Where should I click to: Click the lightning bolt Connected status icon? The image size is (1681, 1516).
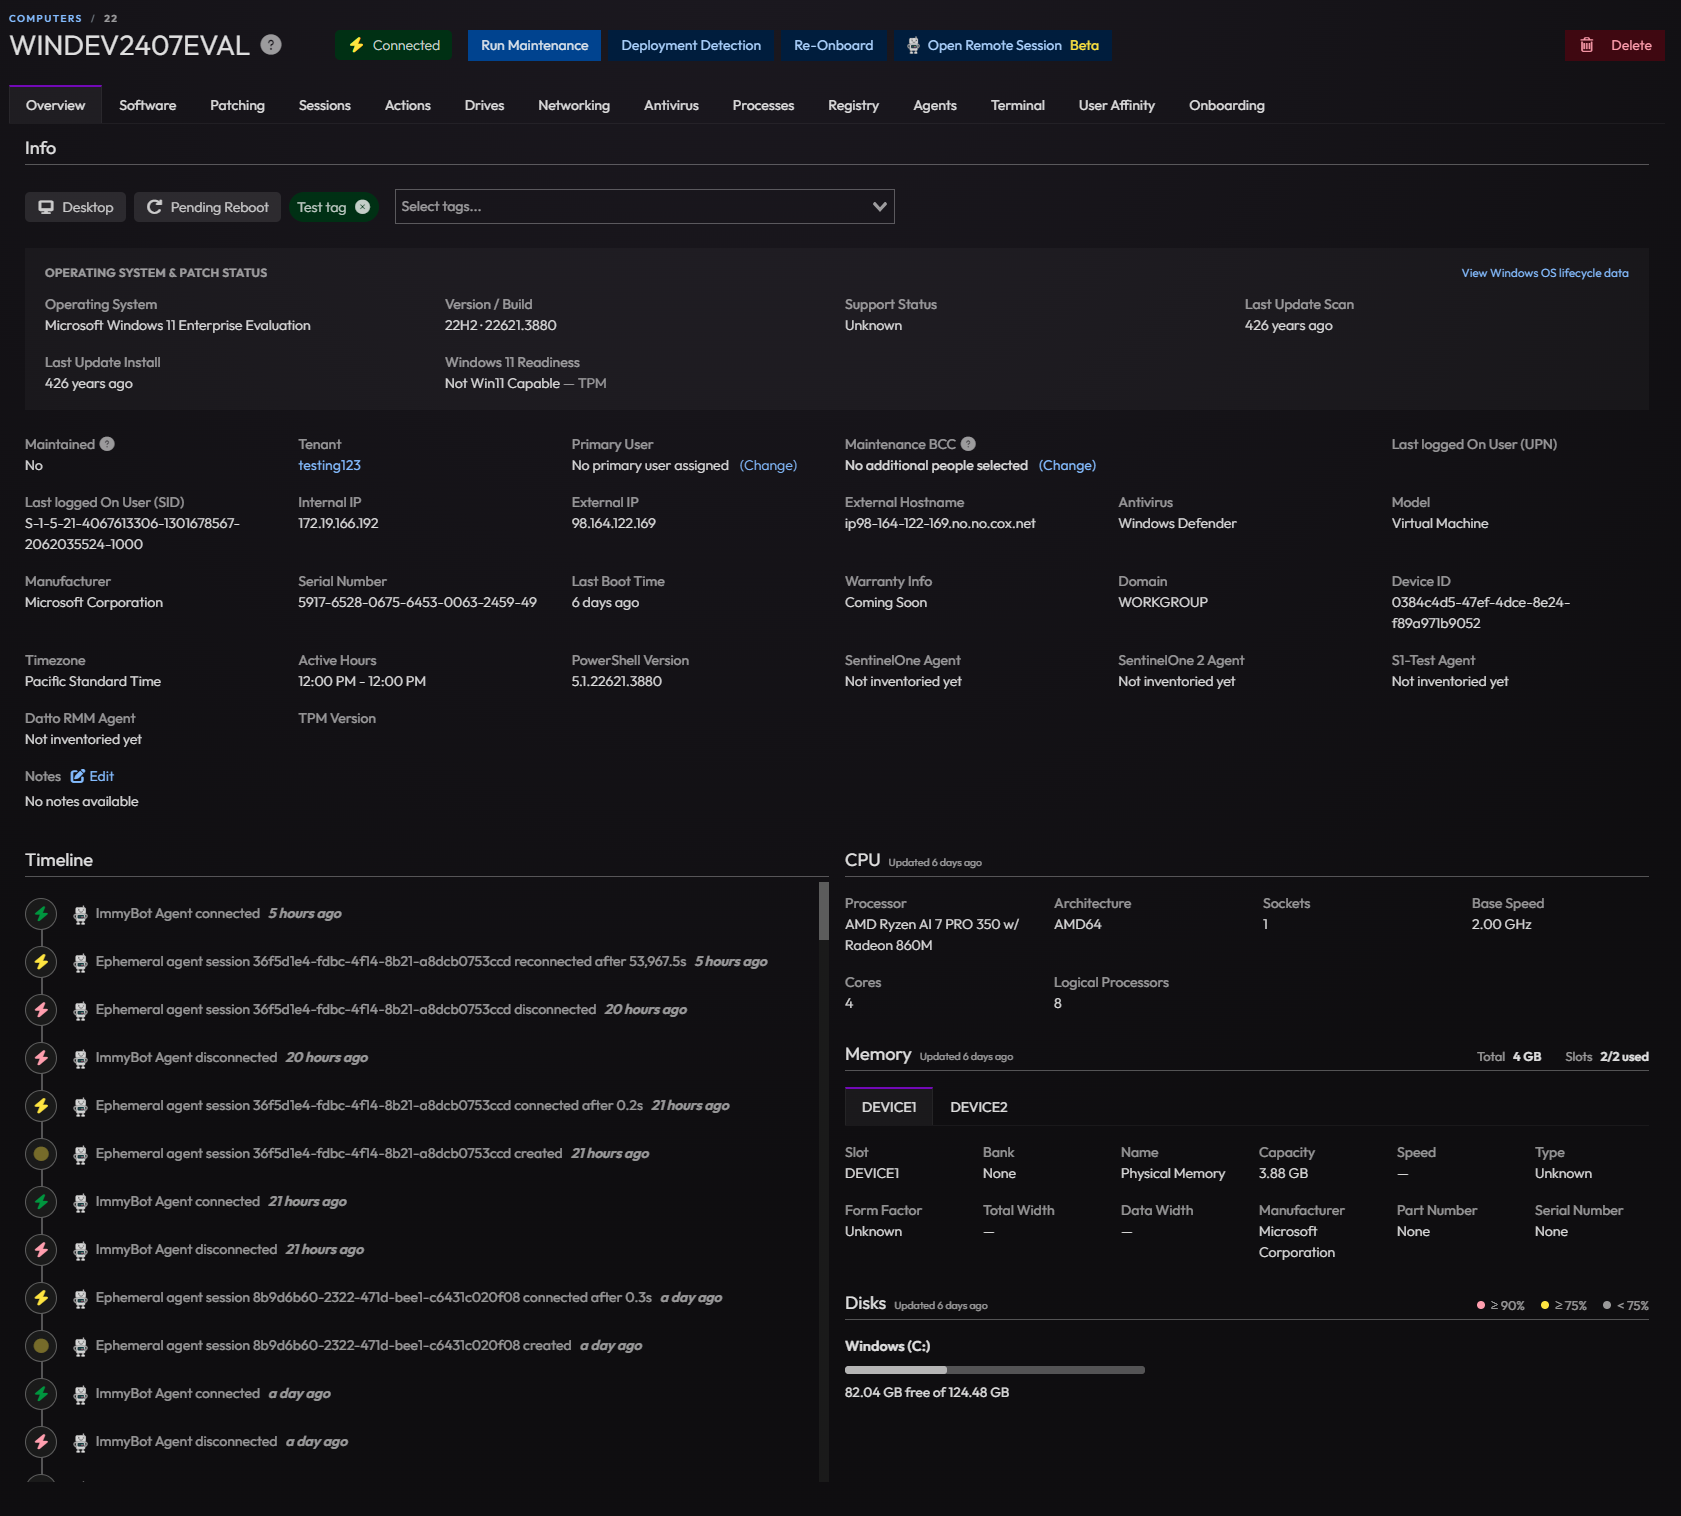pyautogui.click(x=356, y=45)
